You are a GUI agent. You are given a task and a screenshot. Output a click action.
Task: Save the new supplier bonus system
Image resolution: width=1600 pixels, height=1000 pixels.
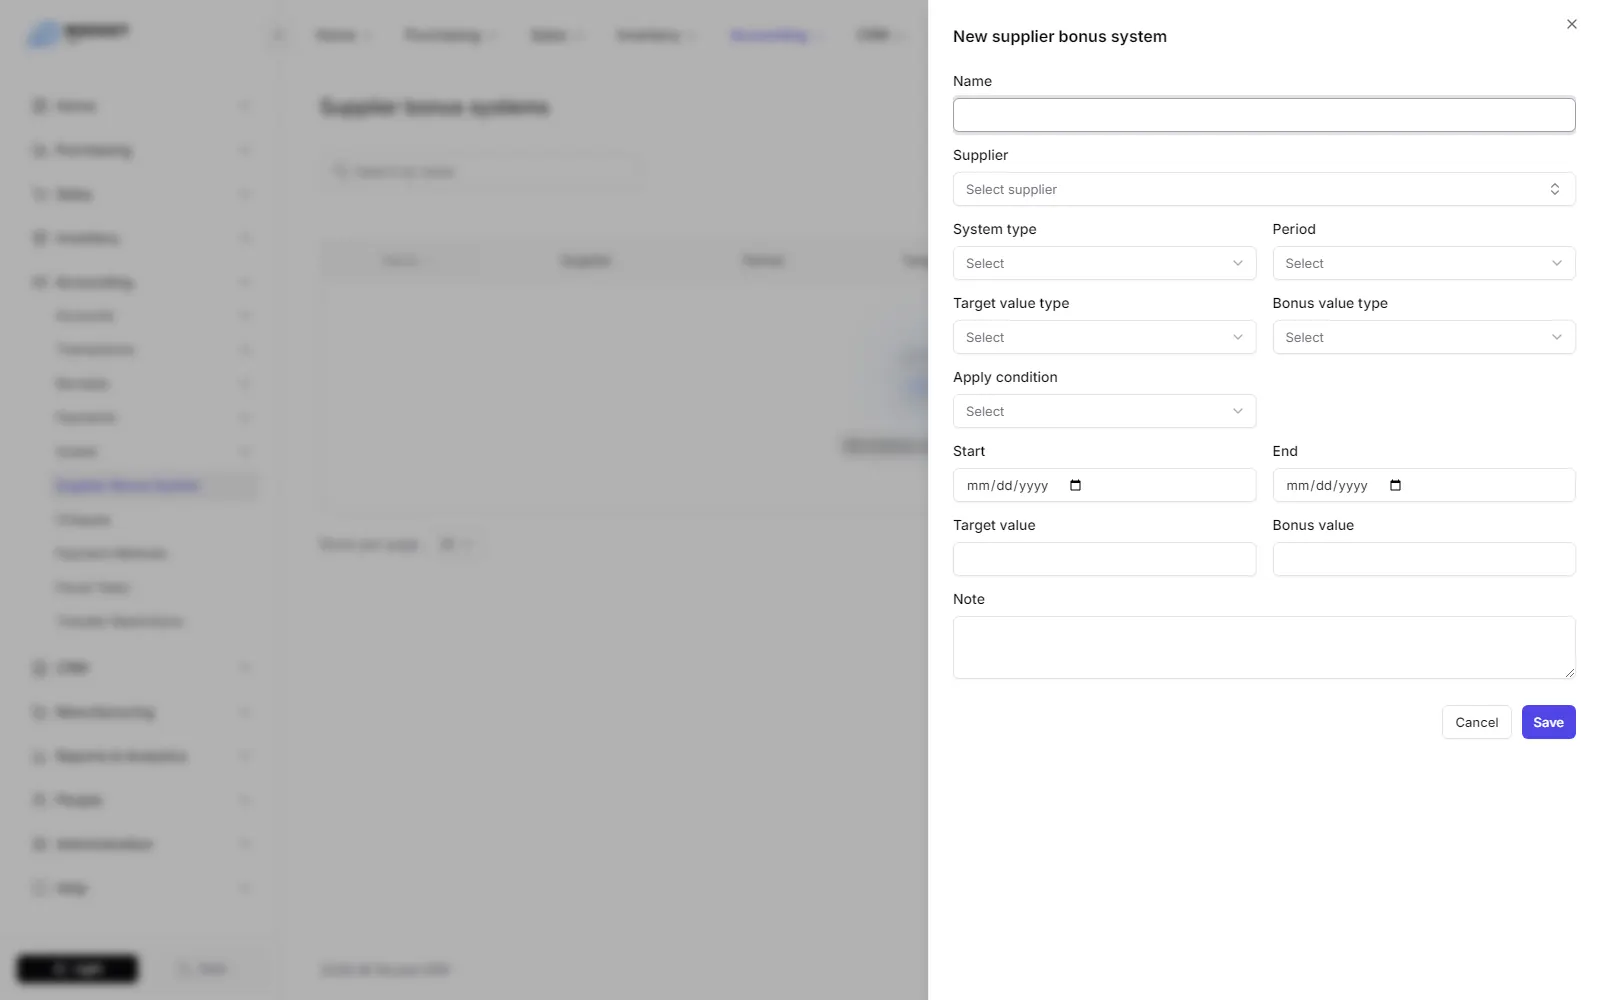pyautogui.click(x=1548, y=722)
